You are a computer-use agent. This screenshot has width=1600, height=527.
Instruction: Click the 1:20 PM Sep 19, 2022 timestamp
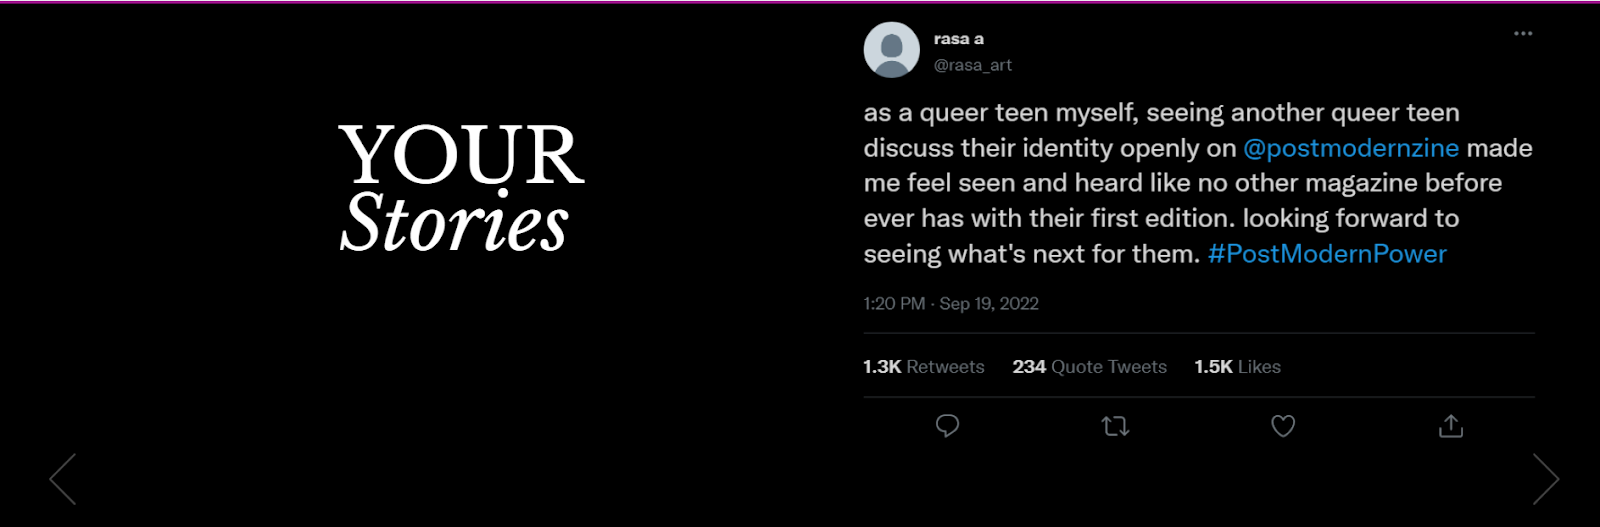[x=951, y=304]
